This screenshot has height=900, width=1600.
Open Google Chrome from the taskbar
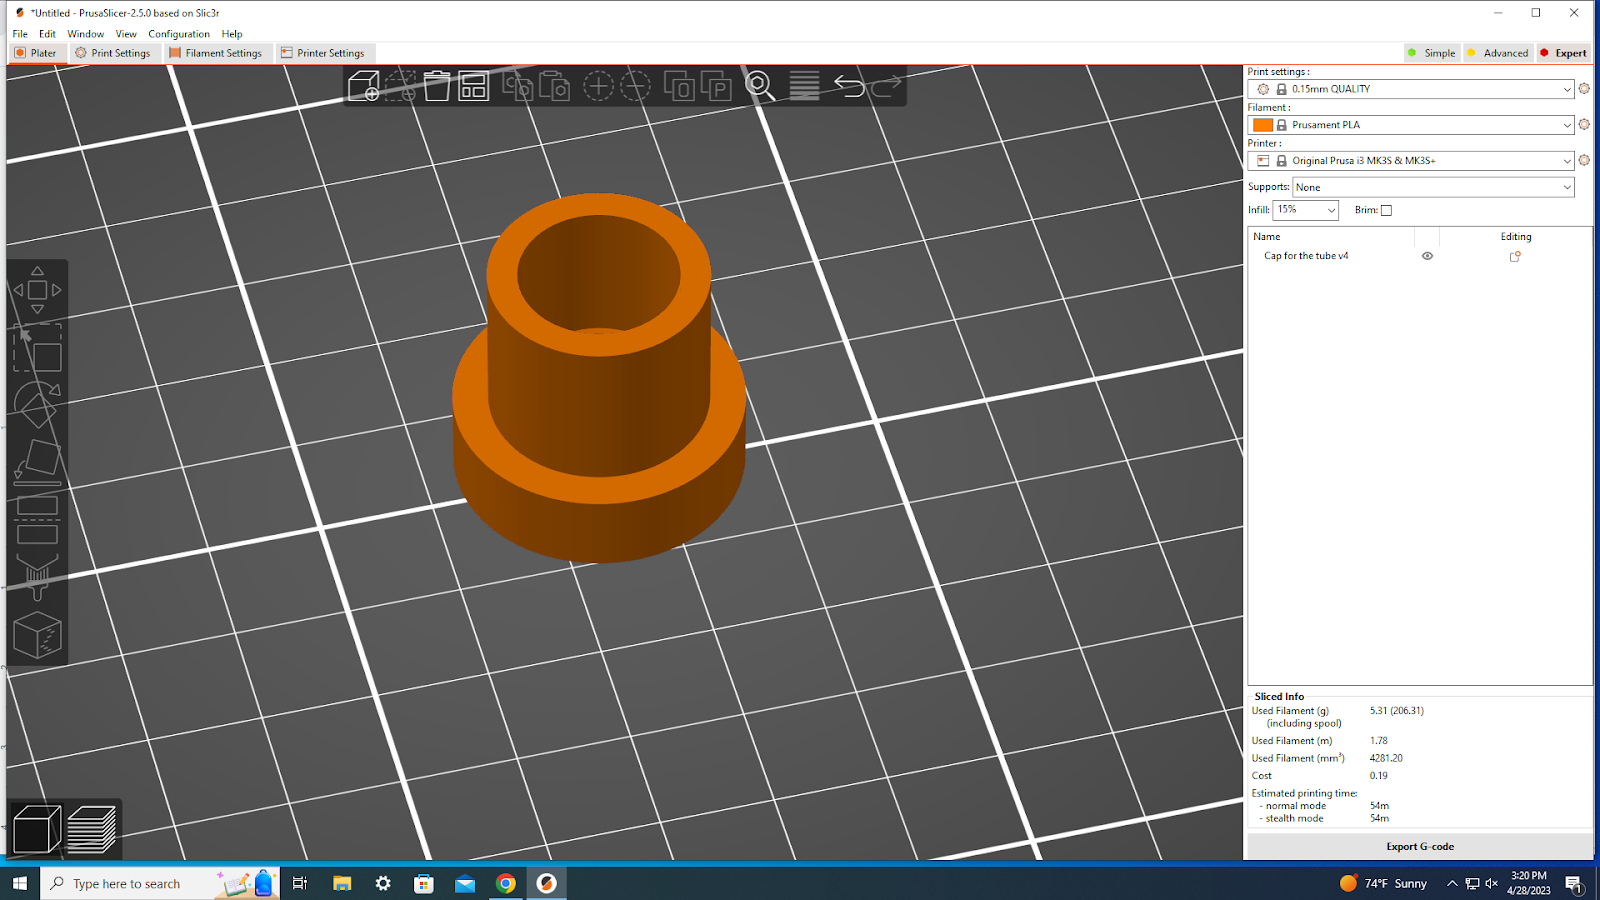point(506,883)
